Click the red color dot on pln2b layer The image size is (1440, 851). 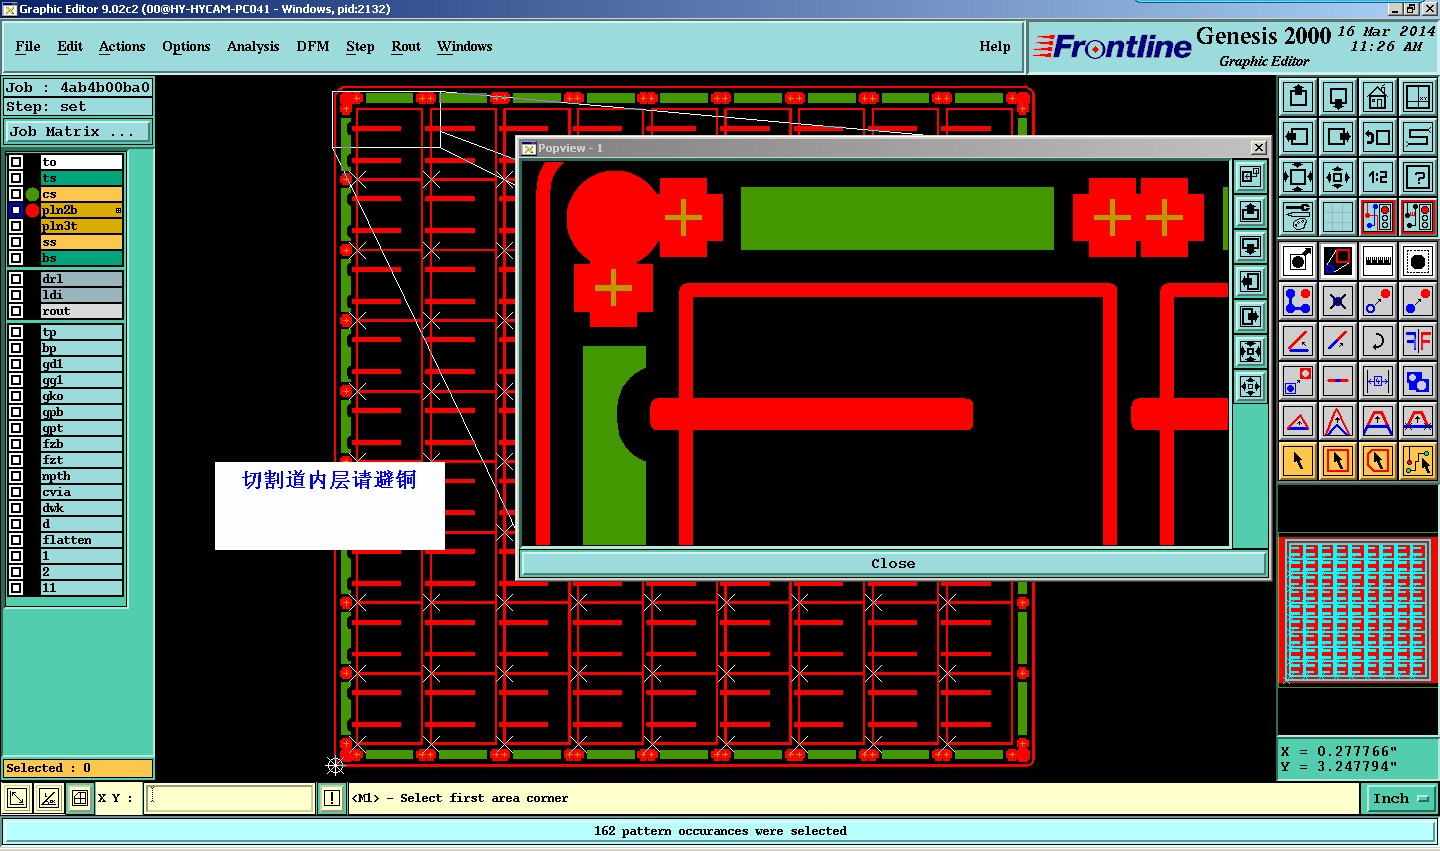32,210
